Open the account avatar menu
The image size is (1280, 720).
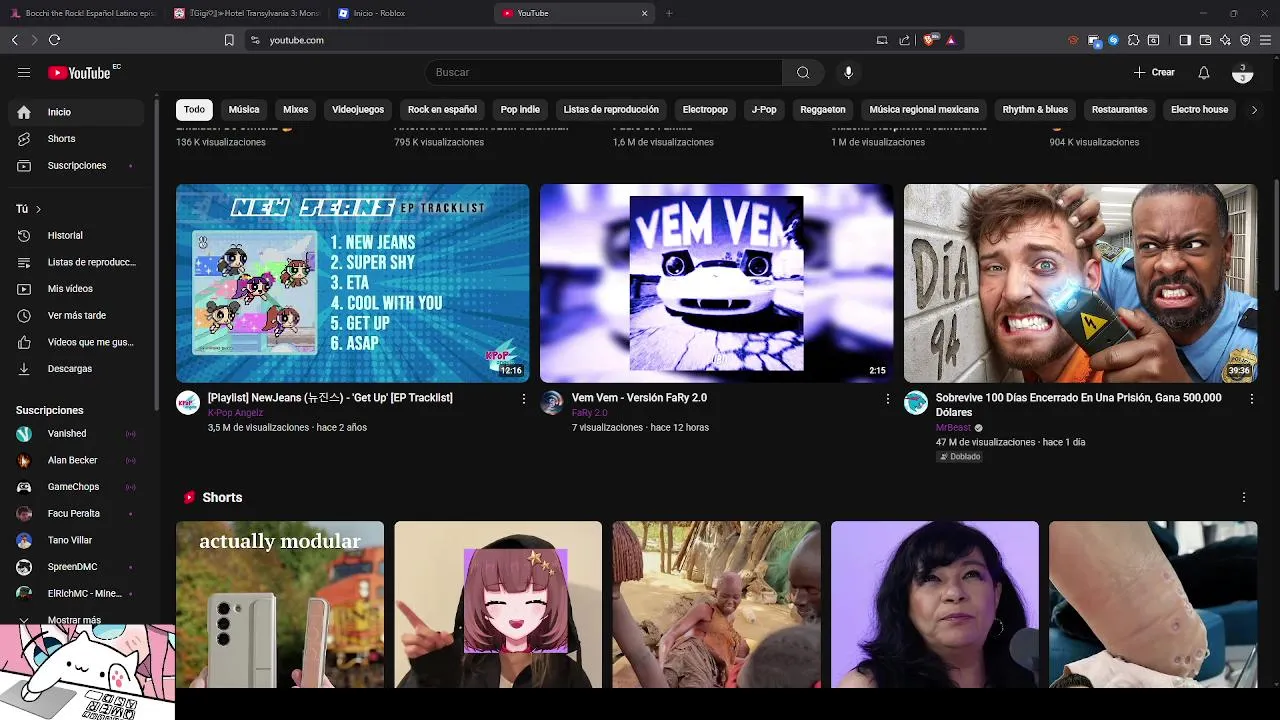click(x=1242, y=73)
